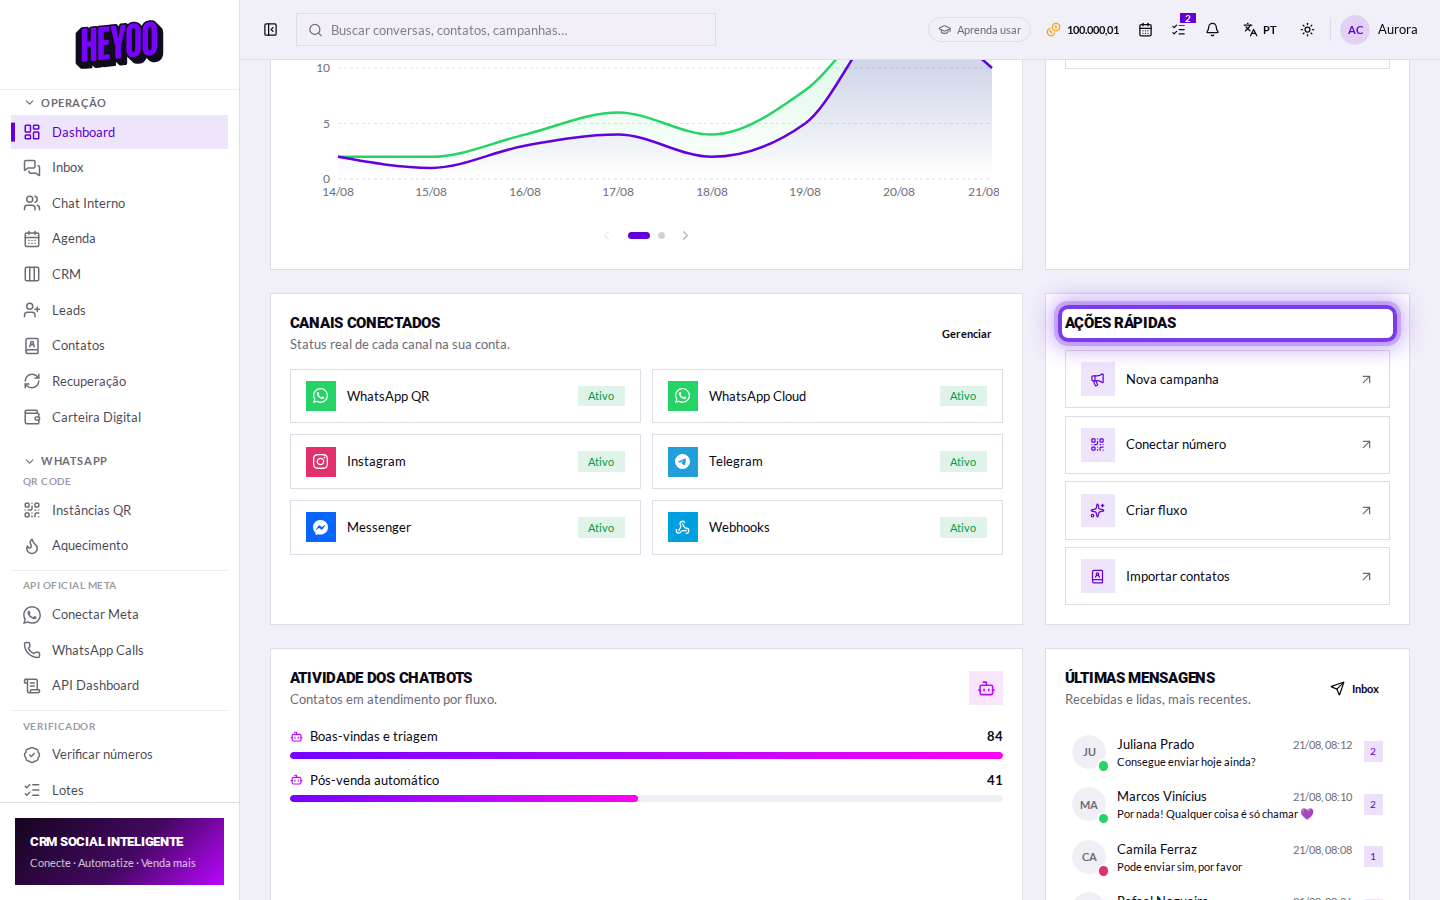Screen dimensions: 1440x900
Task: Click the HEYOO logo
Action: coord(119,44)
